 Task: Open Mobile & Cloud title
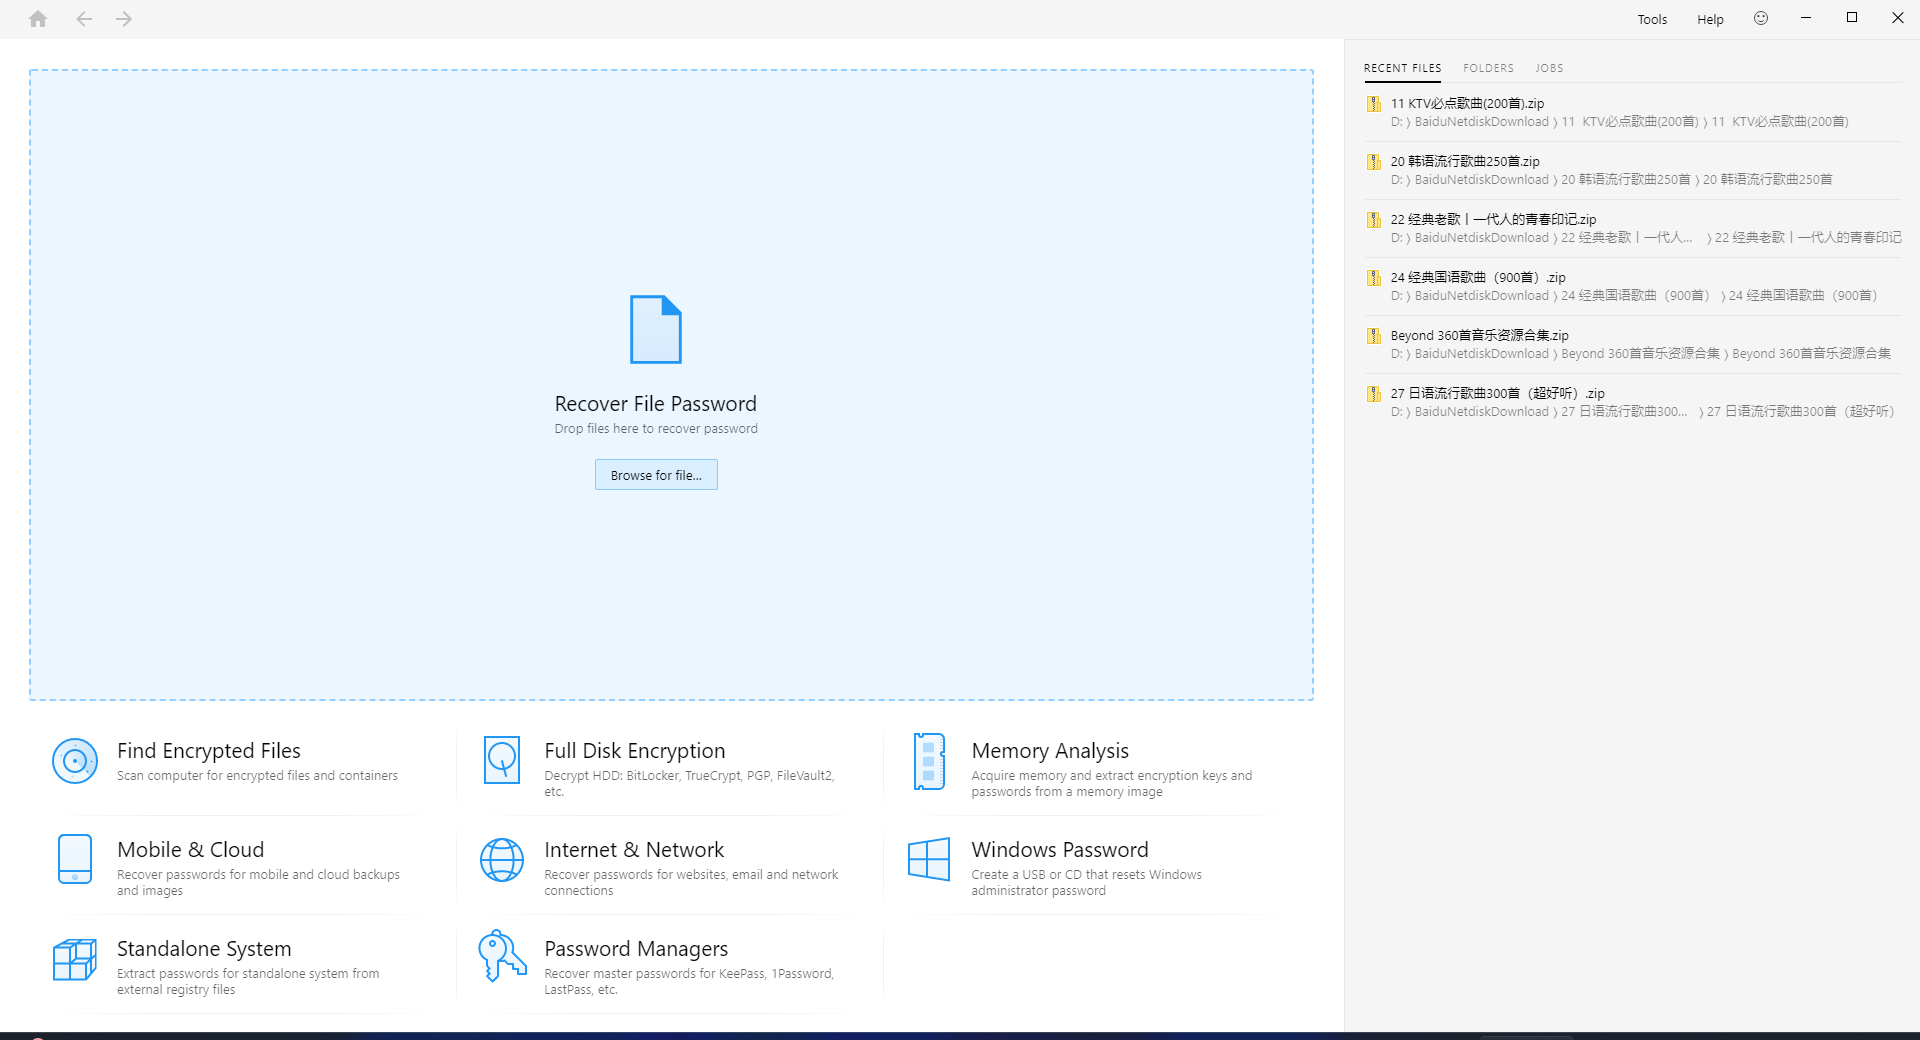(191, 850)
